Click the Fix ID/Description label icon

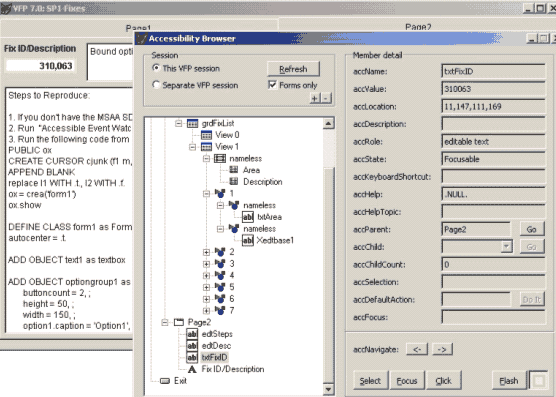click(x=192, y=369)
